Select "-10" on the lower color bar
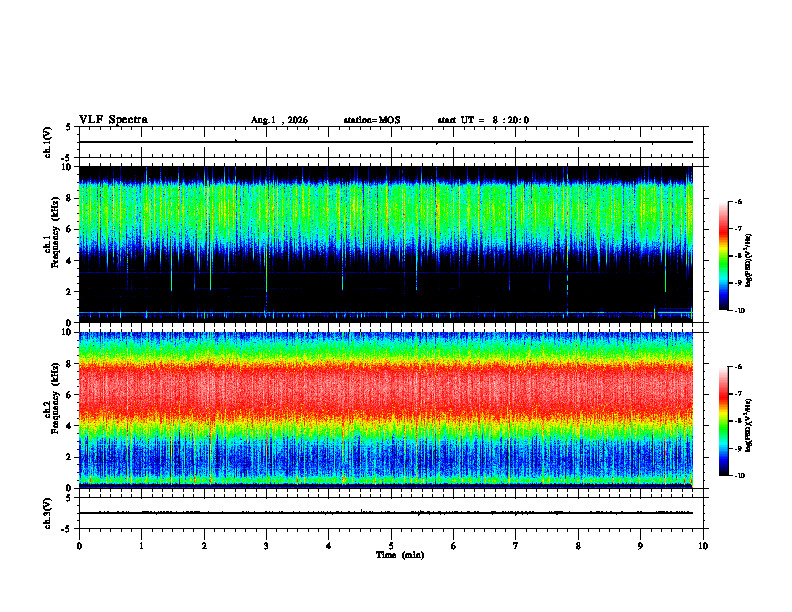Screen dimensions: 792x612 [x=739, y=476]
